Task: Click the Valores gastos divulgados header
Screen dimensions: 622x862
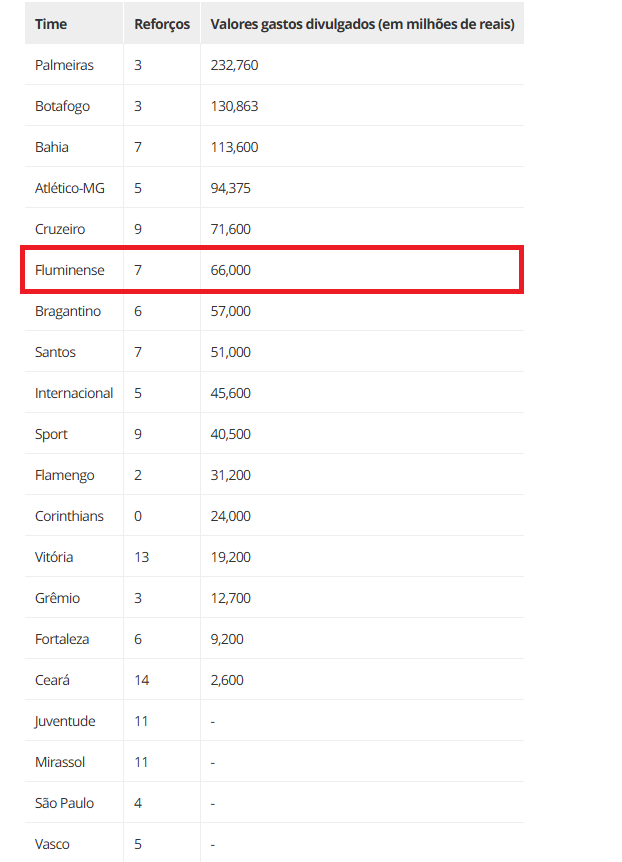Action: click(362, 24)
